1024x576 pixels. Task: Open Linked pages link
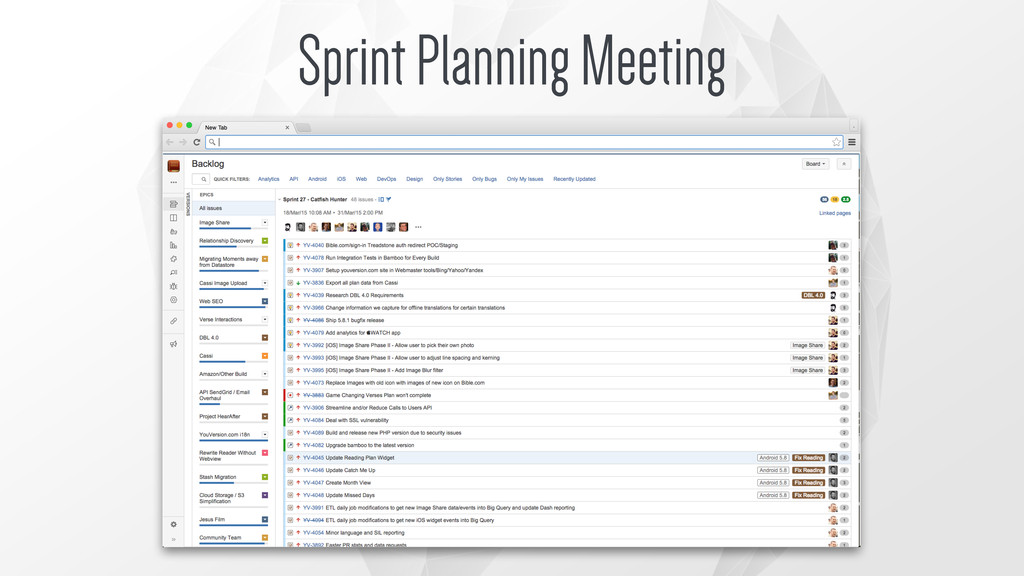pyautogui.click(x=835, y=213)
